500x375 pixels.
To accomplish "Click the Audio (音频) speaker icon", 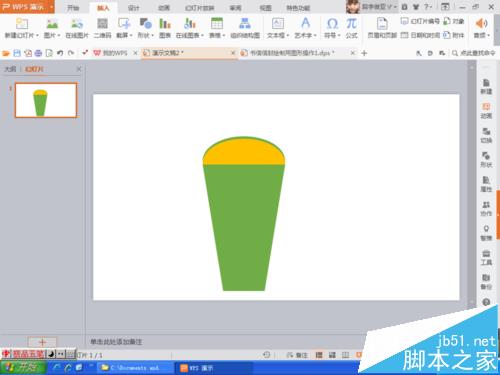I will 481,23.
